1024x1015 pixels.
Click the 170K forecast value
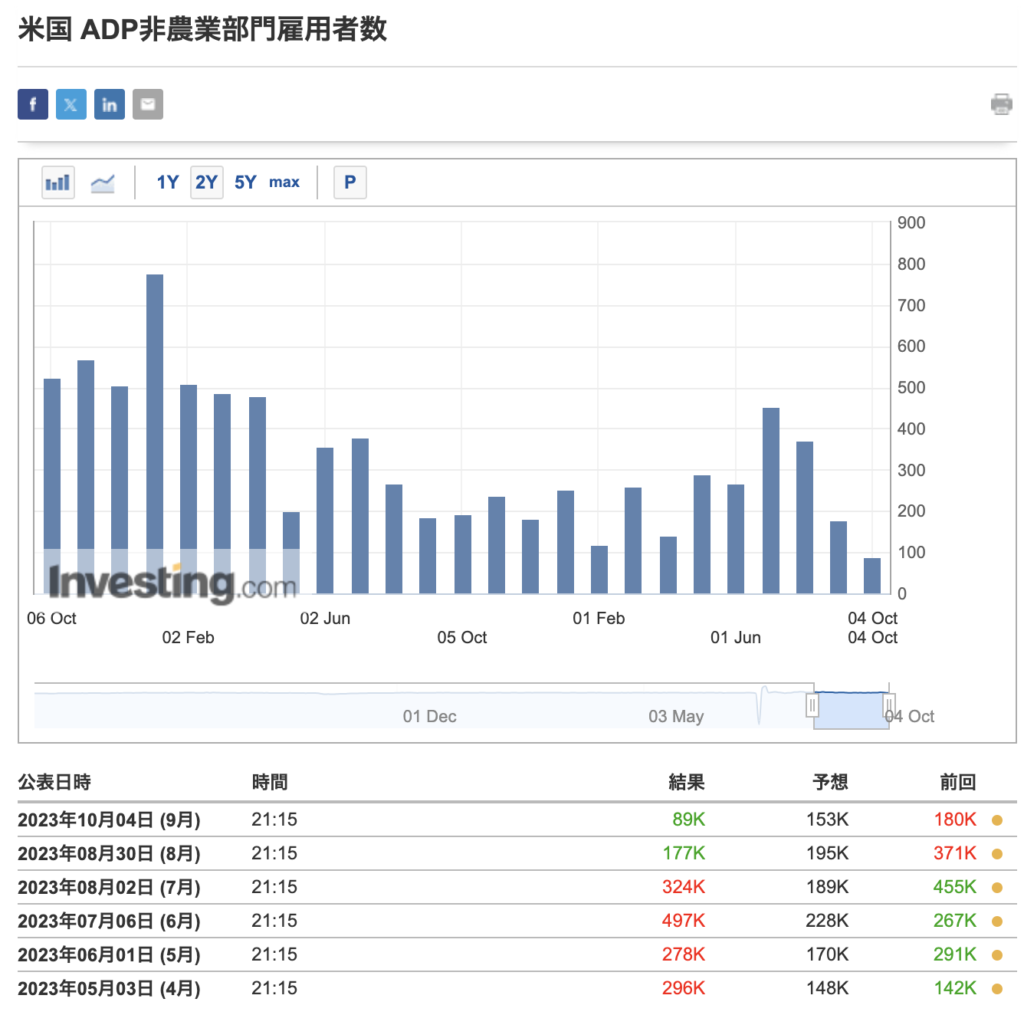pos(827,955)
